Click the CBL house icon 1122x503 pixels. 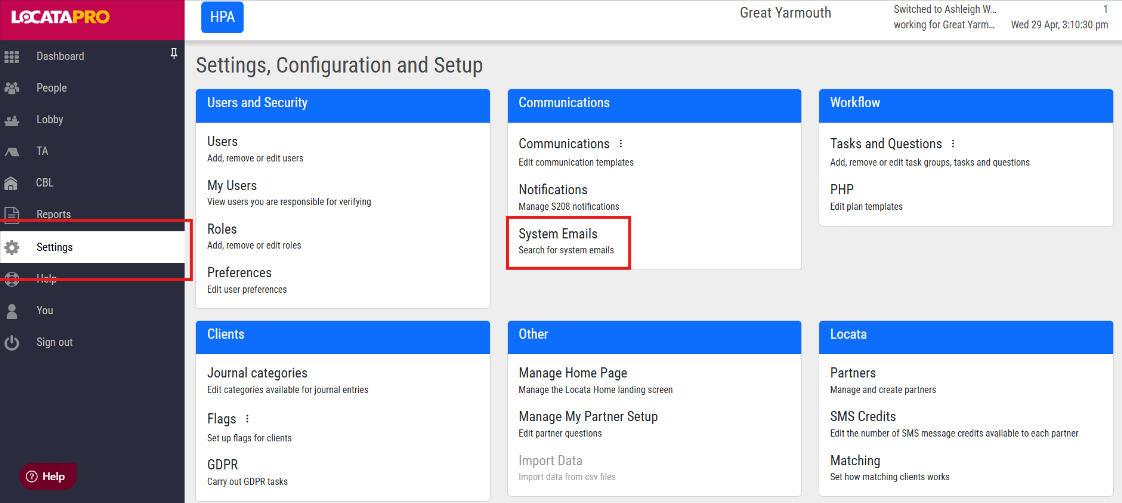coord(11,183)
